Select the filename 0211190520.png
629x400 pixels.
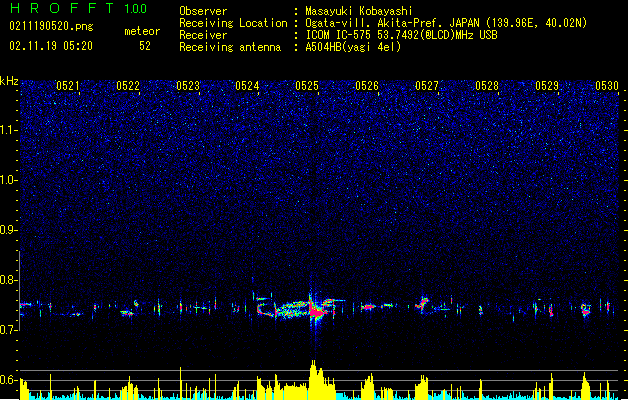[51, 26]
